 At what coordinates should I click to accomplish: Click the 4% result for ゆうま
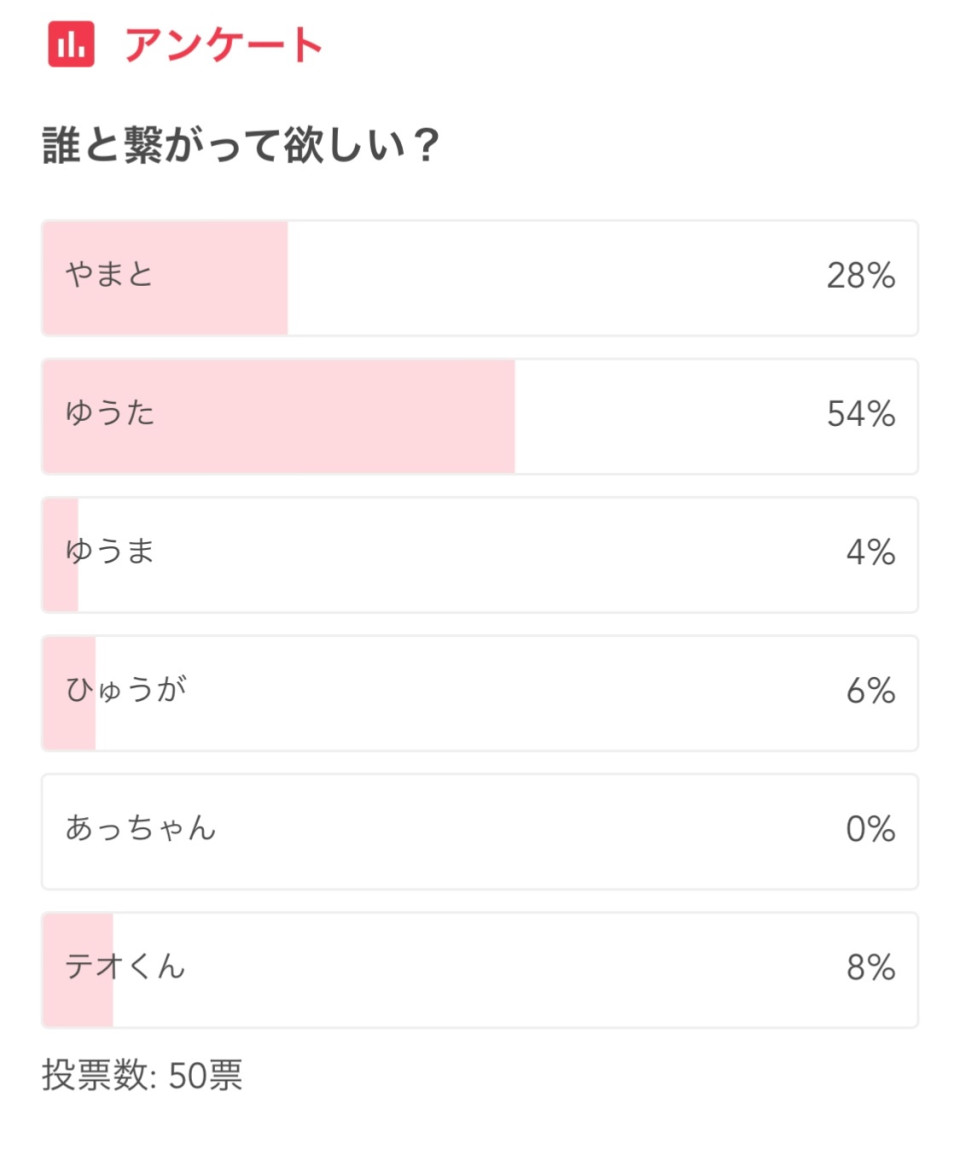(871, 552)
